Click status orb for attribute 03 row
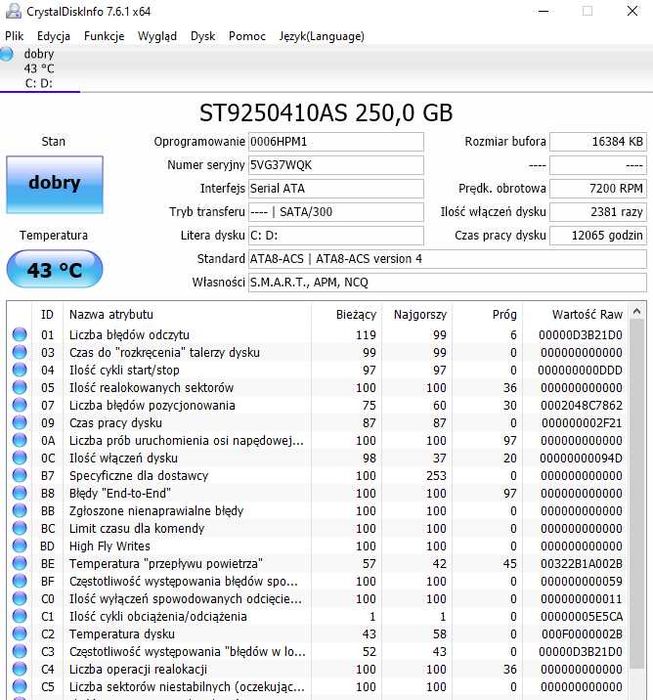Screen dimensions: 653x700 point(19,352)
